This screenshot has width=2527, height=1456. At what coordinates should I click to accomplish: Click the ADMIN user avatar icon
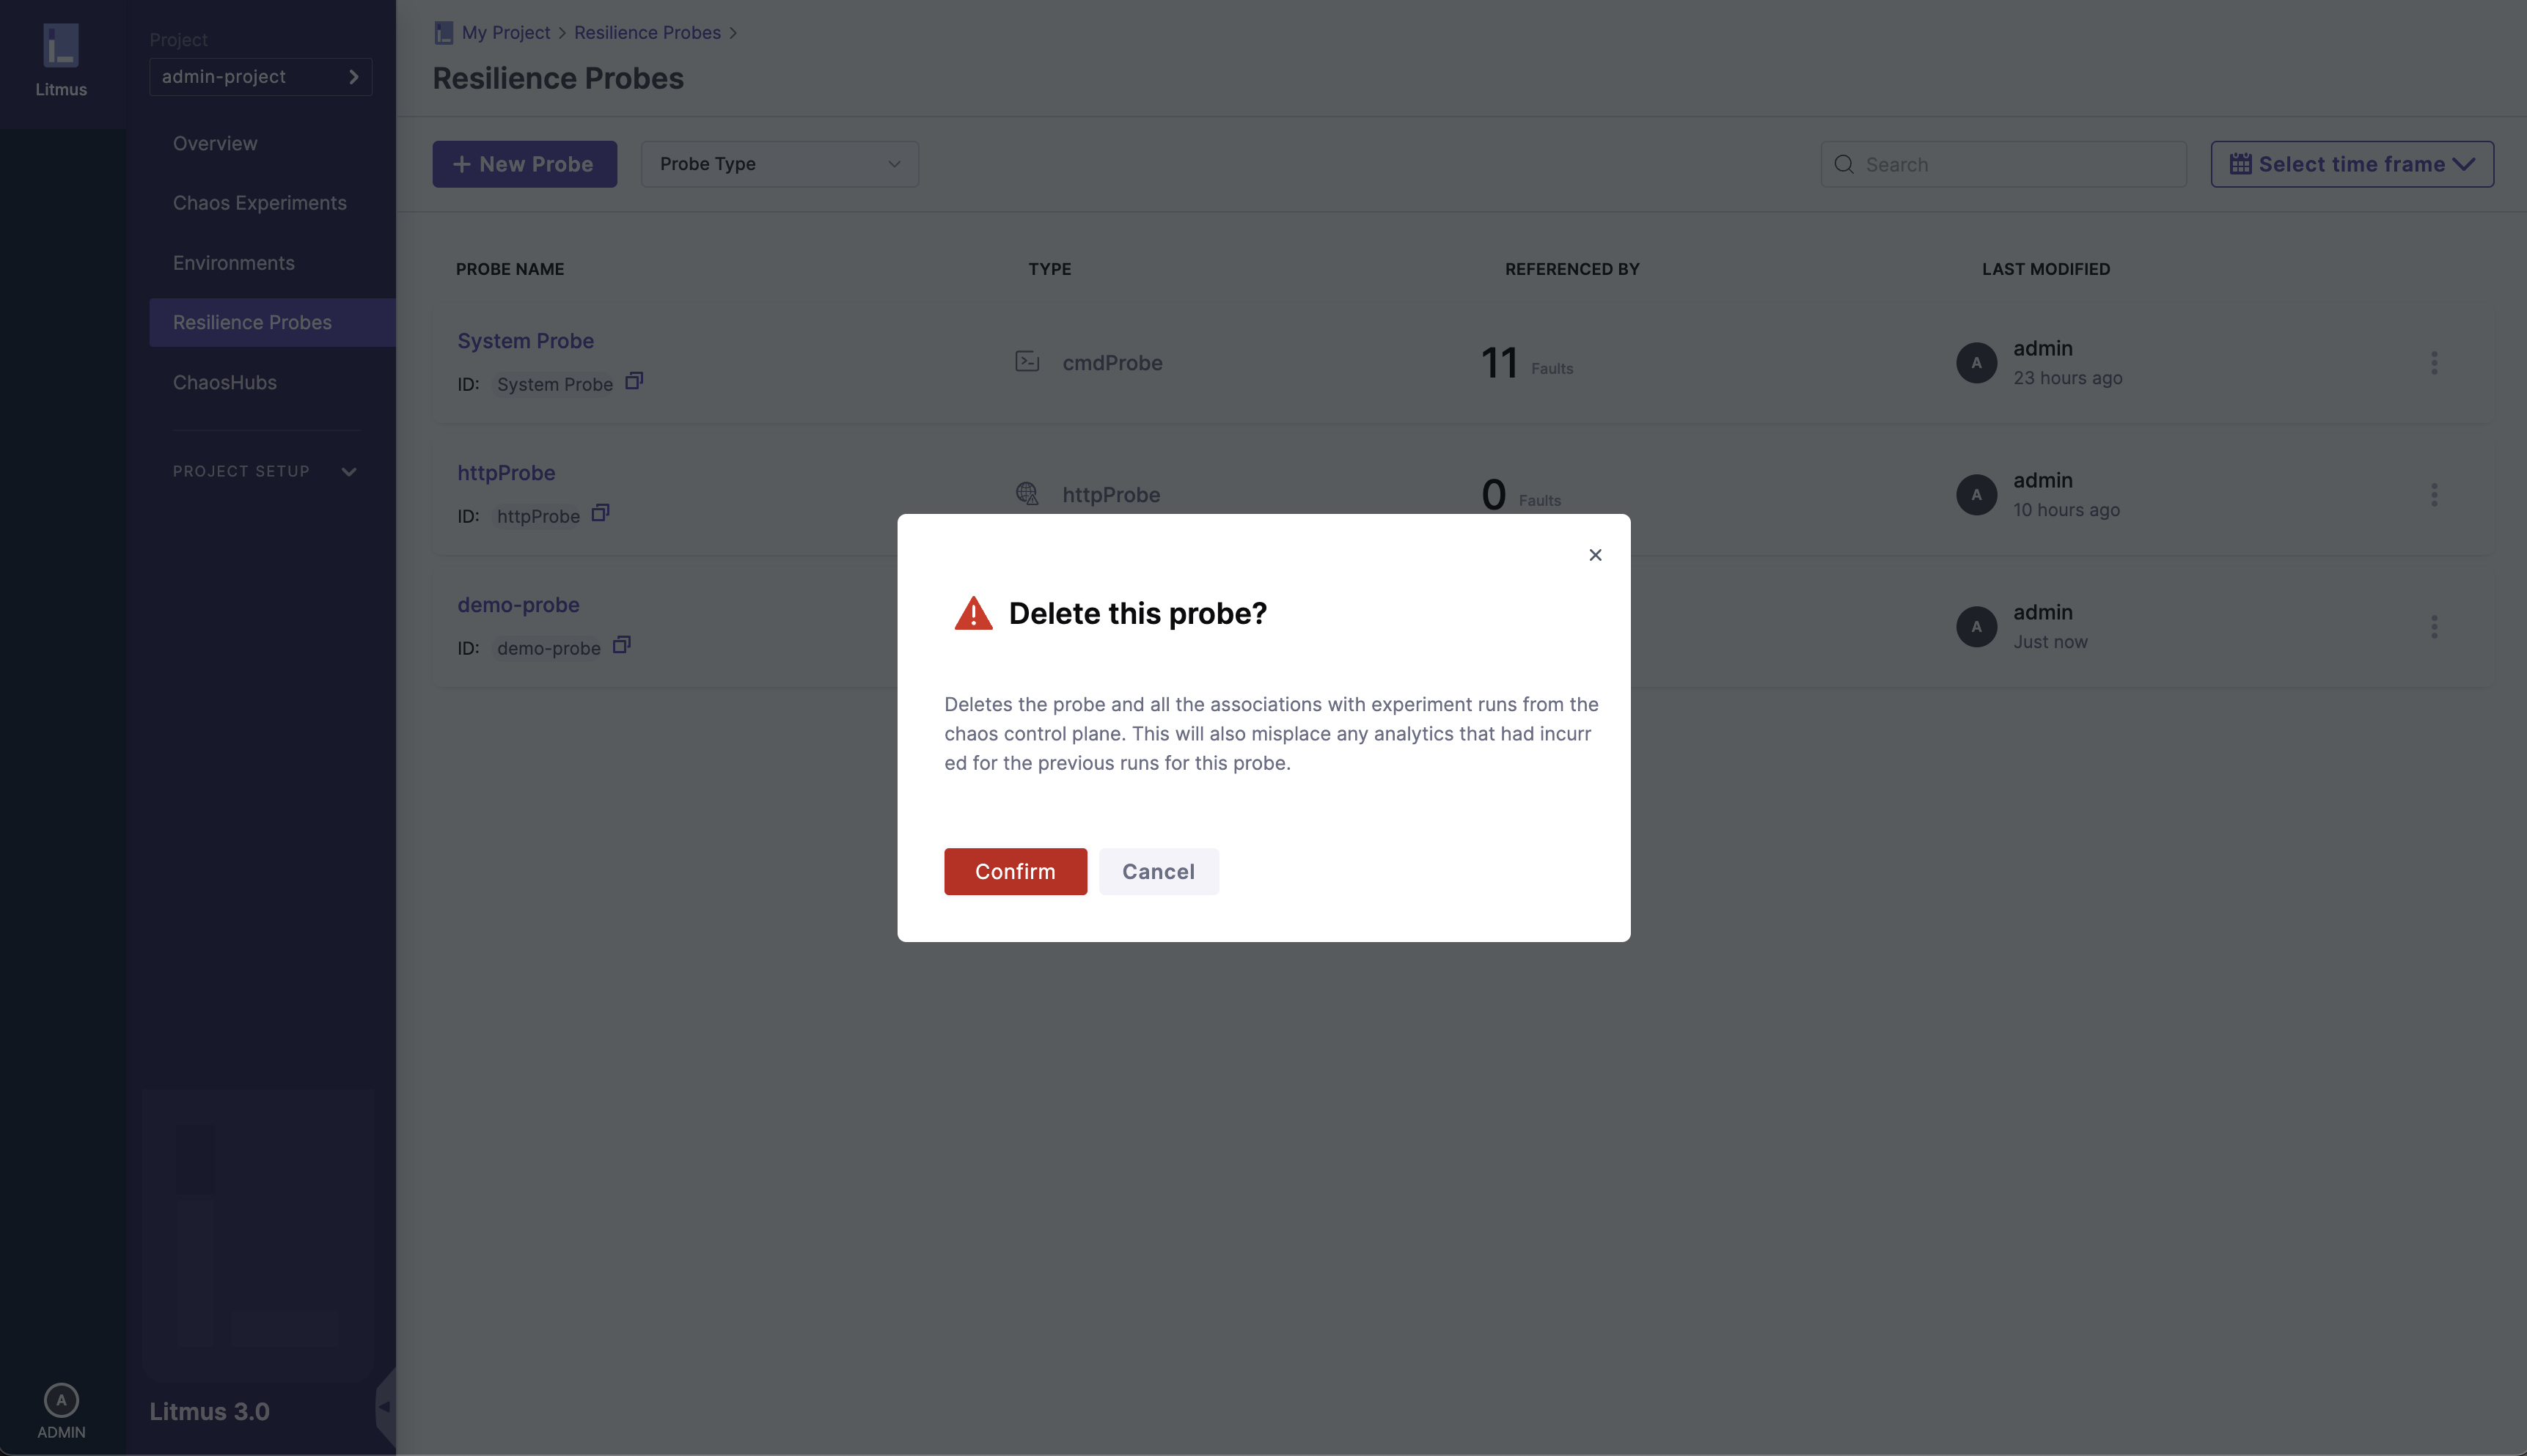point(61,1400)
